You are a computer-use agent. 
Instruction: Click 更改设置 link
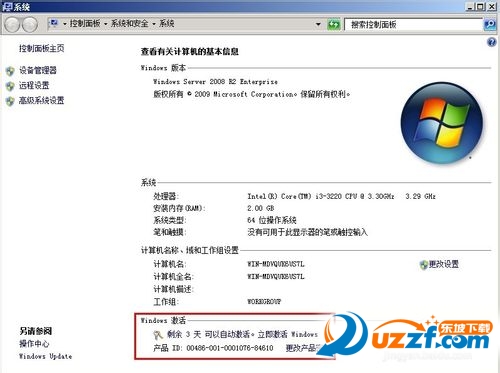[x=444, y=264]
